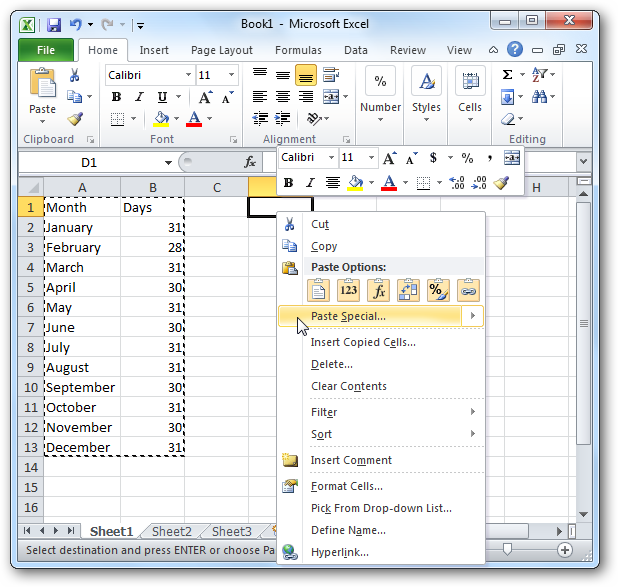Choose the Paste Formulas fx option
The height and width of the screenshot is (587, 618).
[378, 290]
